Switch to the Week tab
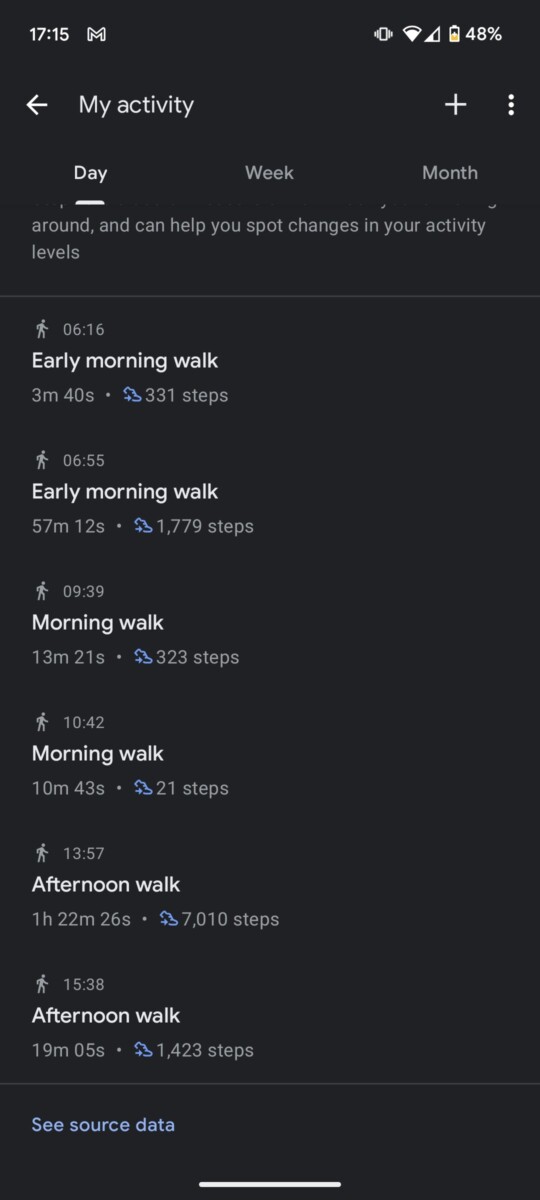The width and height of the screenshot is (540, 1200). [x=269, y=173]
